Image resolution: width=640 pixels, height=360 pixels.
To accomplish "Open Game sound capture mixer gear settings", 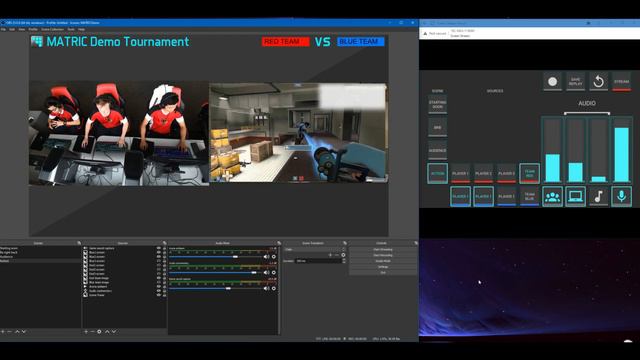I will [x=274, y=288].
